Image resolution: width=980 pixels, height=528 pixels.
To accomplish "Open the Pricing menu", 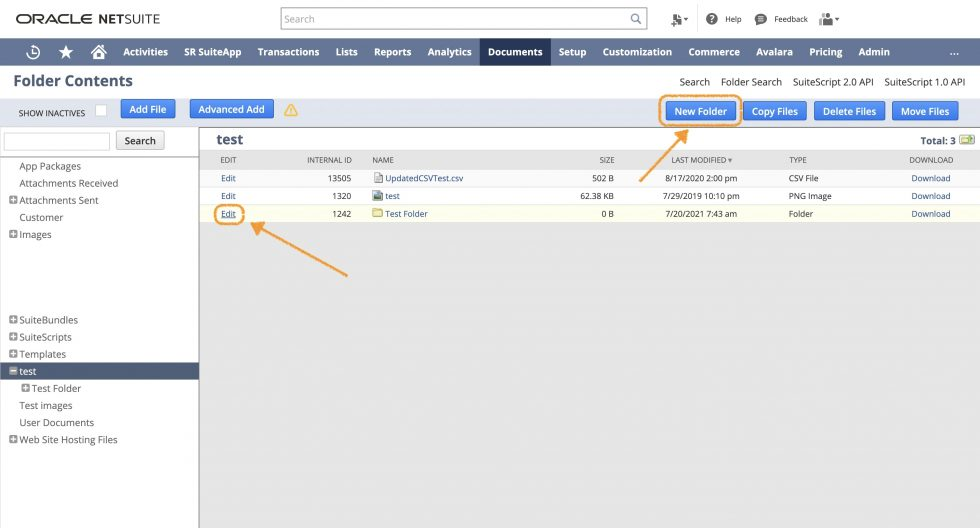I will coord(826,52).
